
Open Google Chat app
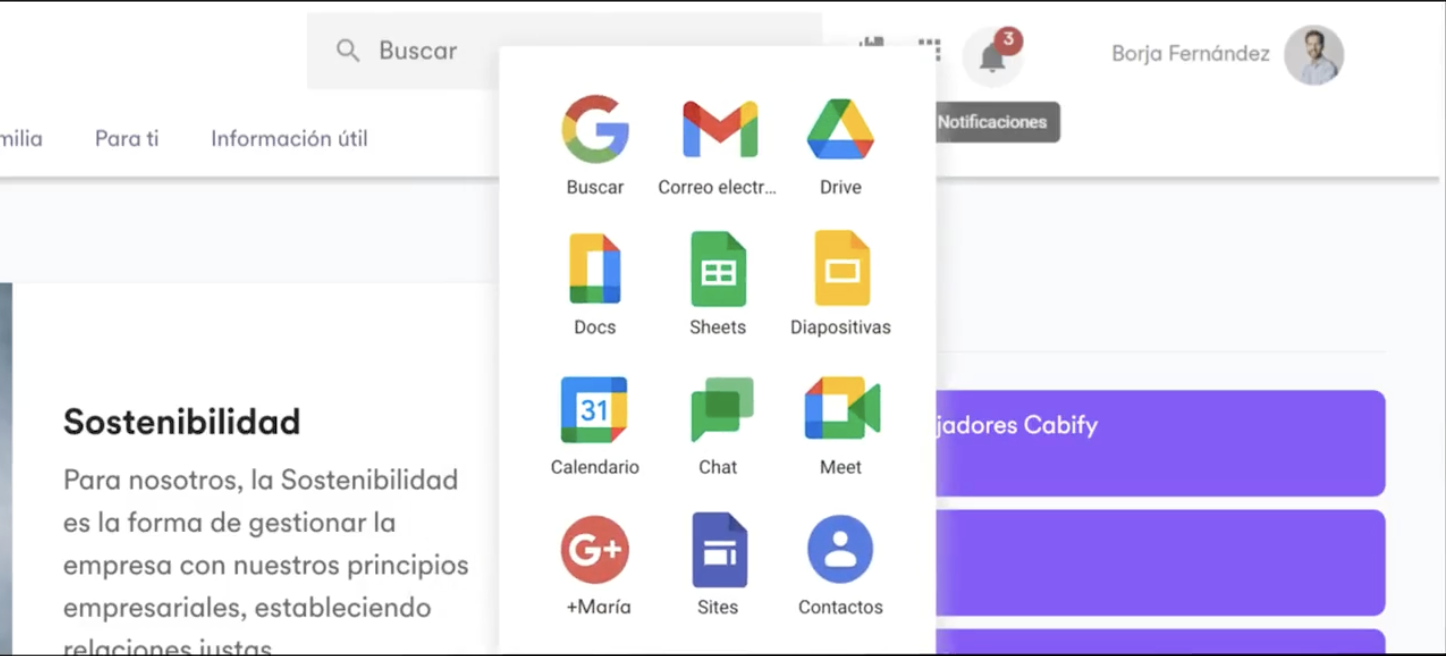722,409
